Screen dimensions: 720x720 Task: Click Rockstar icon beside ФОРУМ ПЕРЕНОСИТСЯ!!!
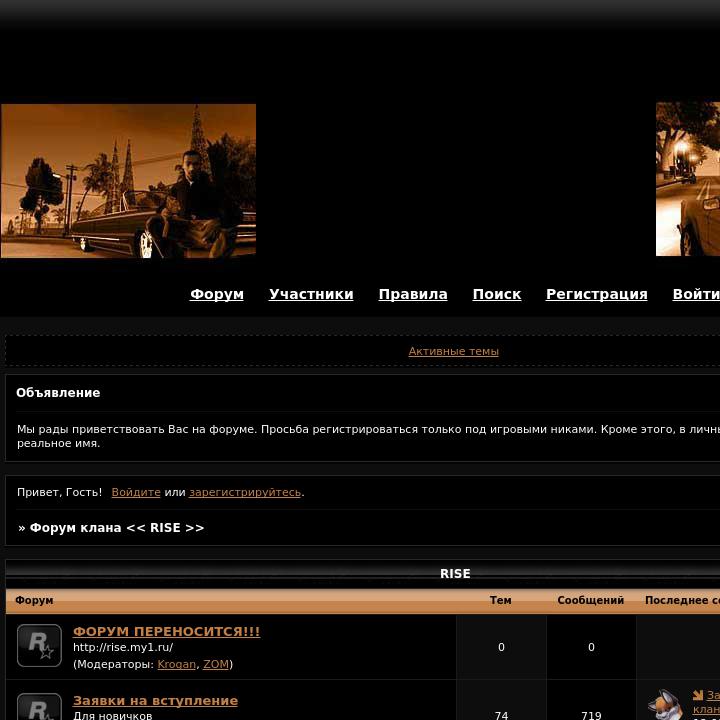39,645
